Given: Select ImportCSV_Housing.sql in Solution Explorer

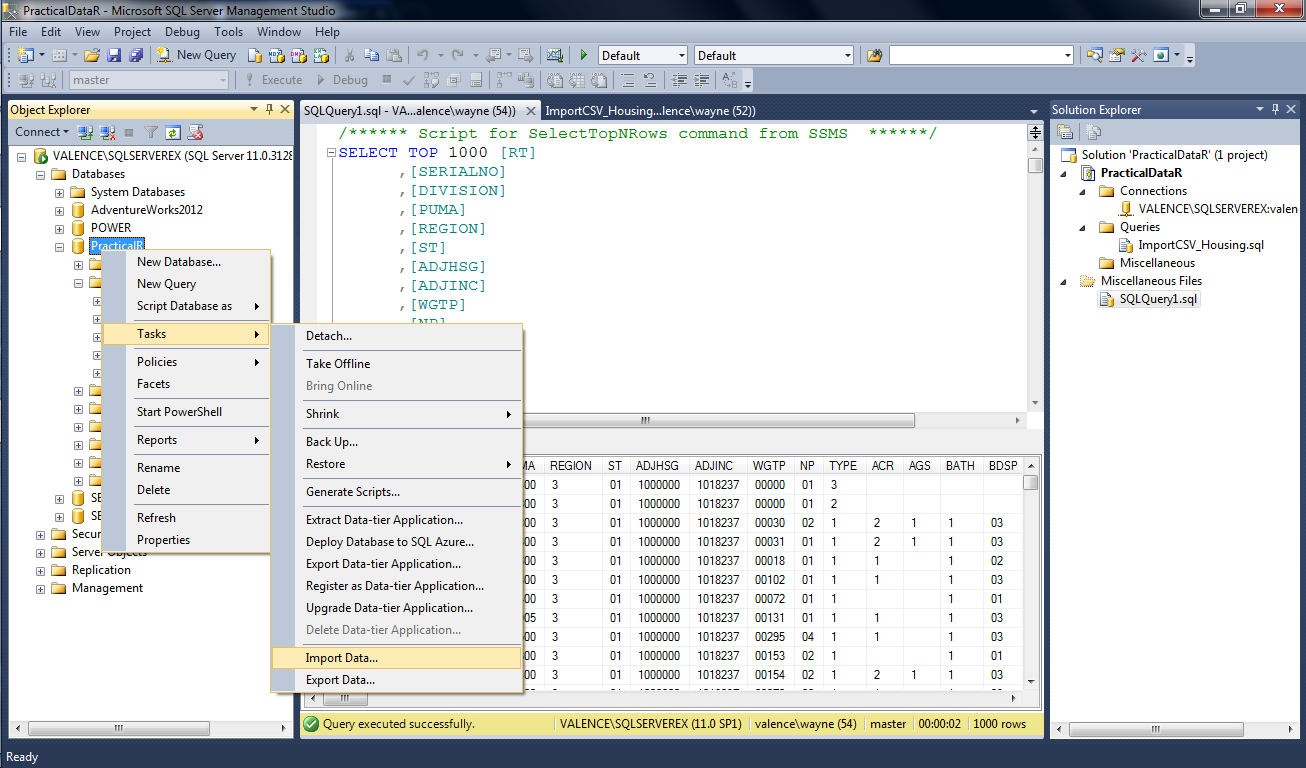Looking at the screenshot, I should (x=1200, y=245).
